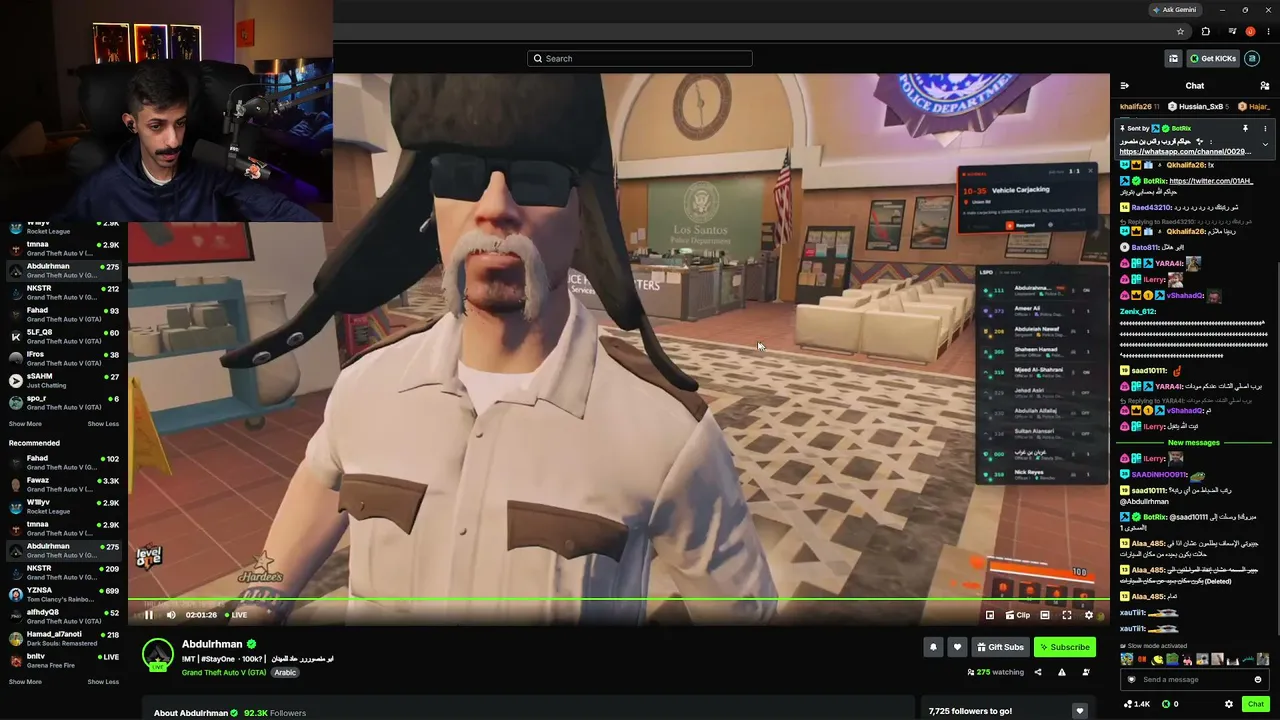Bookmark this page with the star icon
Image resolution: width=1280 pixels, height=720 pixels.
[x=1180, y=32]
